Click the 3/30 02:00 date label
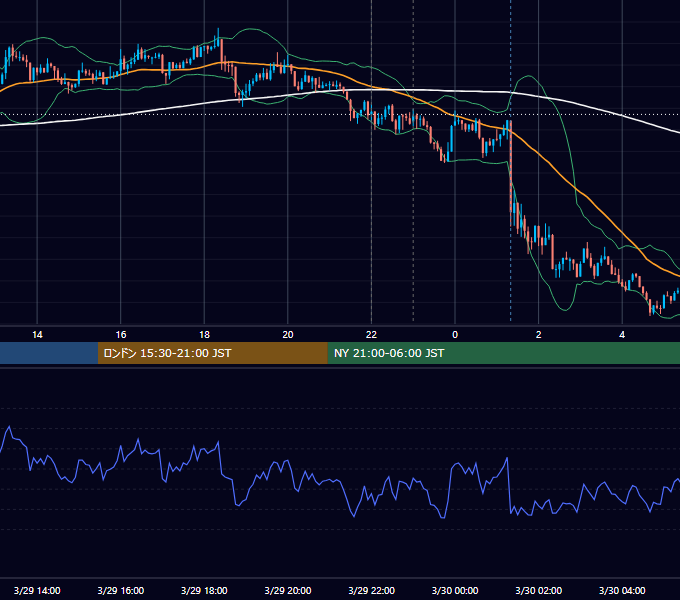Viewport: 680px width, 600px height. 539,590
